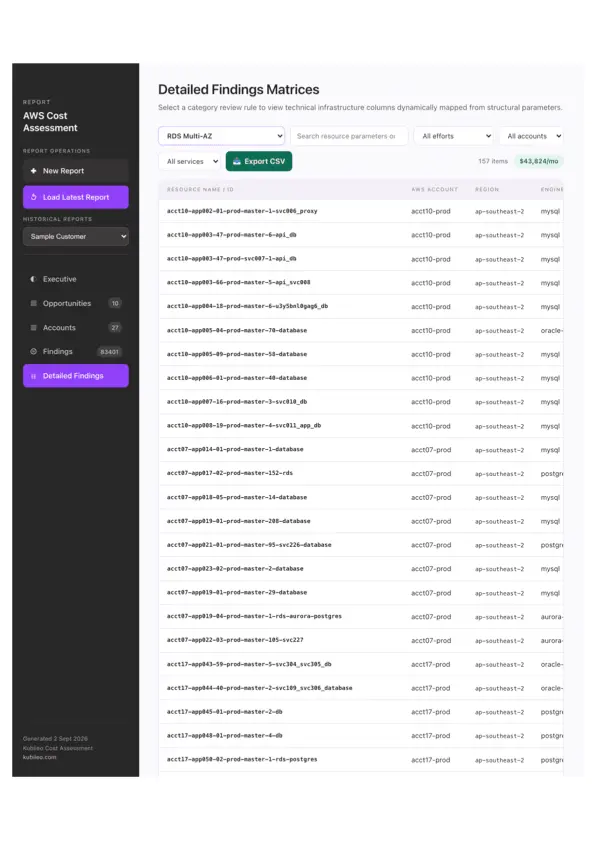Screen dimensions: 595x841
Task: Select row acct17-app044-40-prod-master-2-svc109_svc306_database
Action: (x=361, y=688)
